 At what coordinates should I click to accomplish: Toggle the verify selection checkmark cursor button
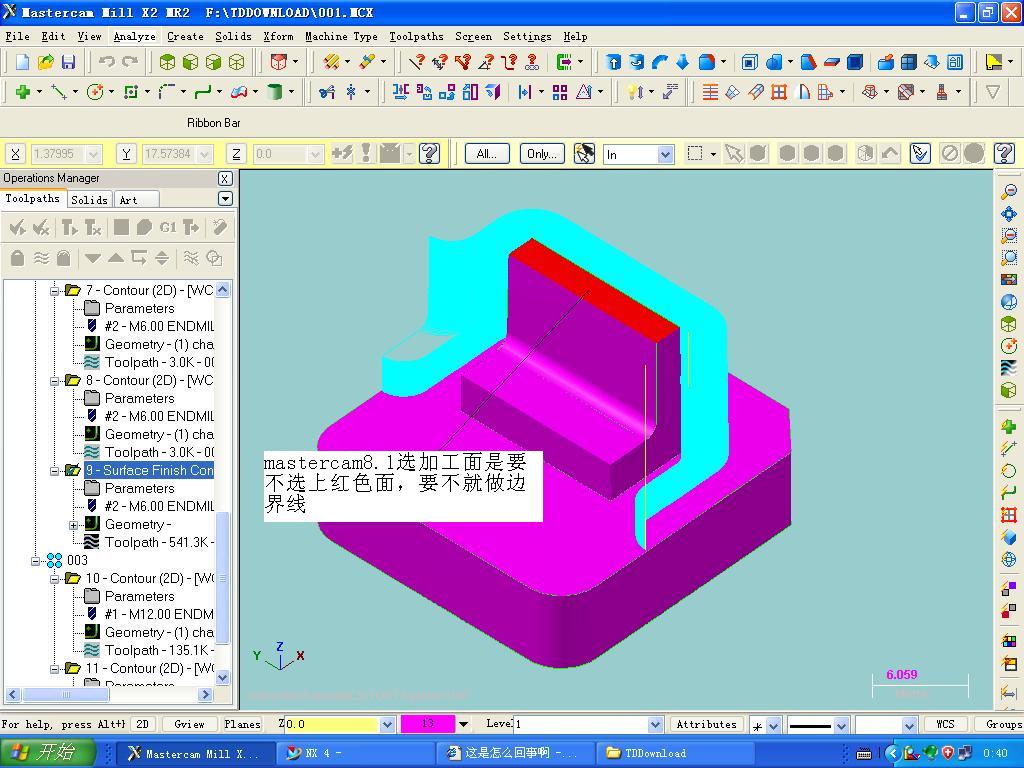pyautogui.click(x=920, y=153)
